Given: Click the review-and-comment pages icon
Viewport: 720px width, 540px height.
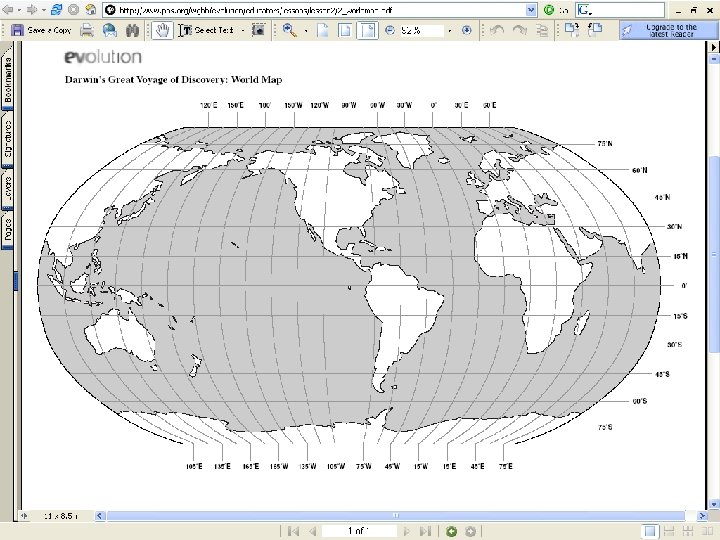Looking at the screenshot, I should (572, 30).
